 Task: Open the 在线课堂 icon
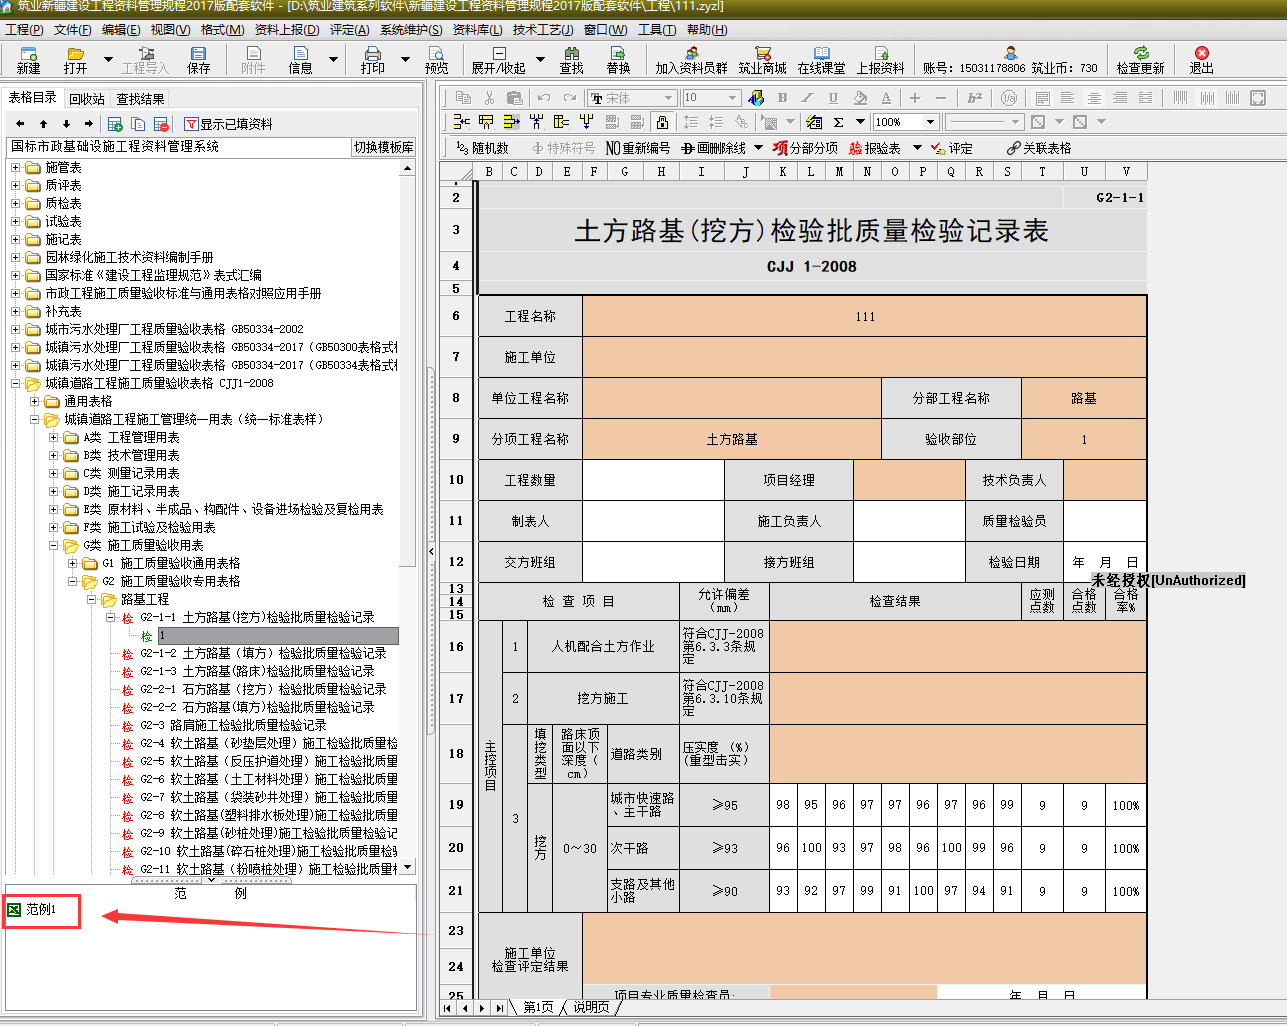click(821, 60)
